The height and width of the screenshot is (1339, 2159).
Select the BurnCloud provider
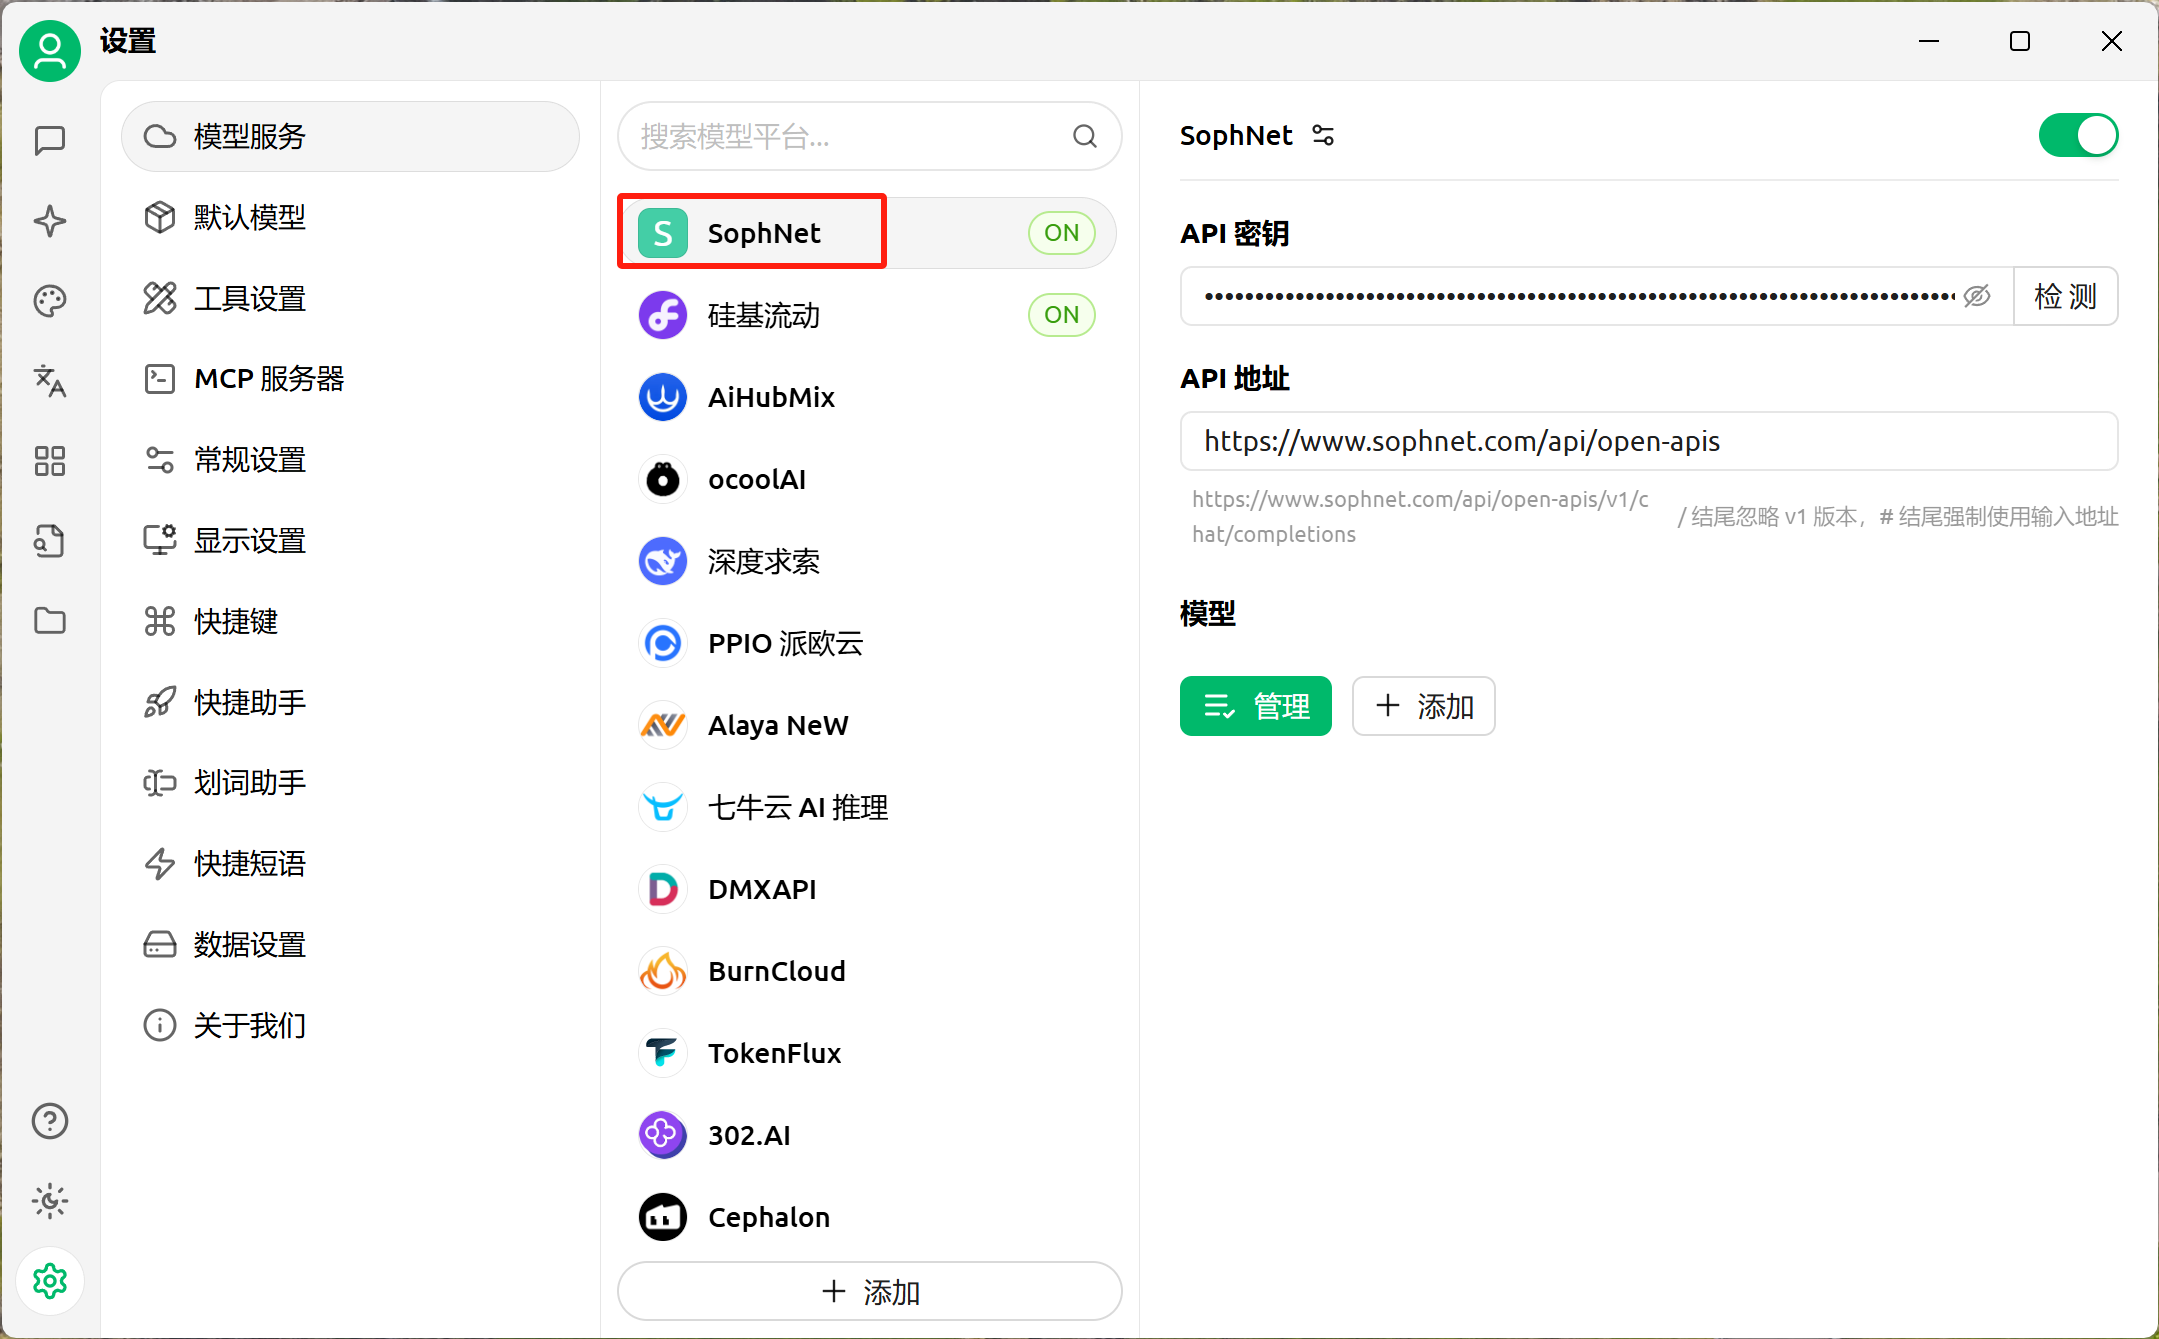click(x=867, y=971)
